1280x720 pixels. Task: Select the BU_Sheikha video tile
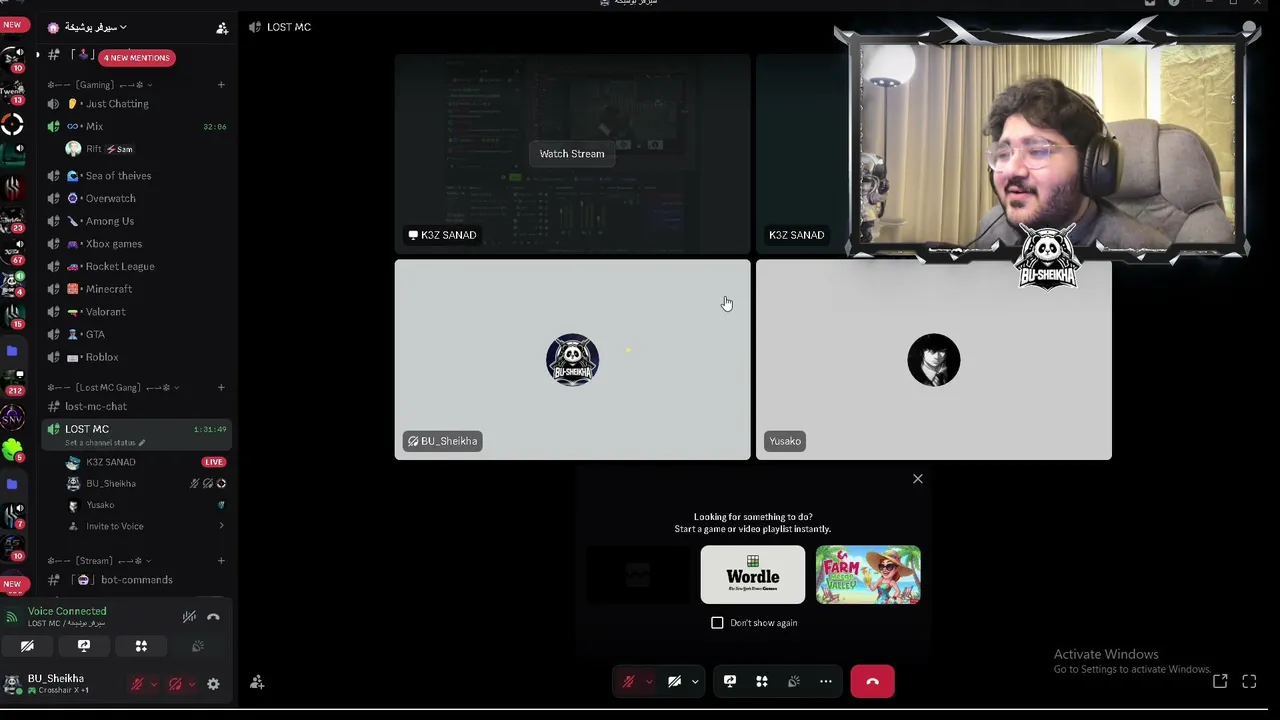572,360
